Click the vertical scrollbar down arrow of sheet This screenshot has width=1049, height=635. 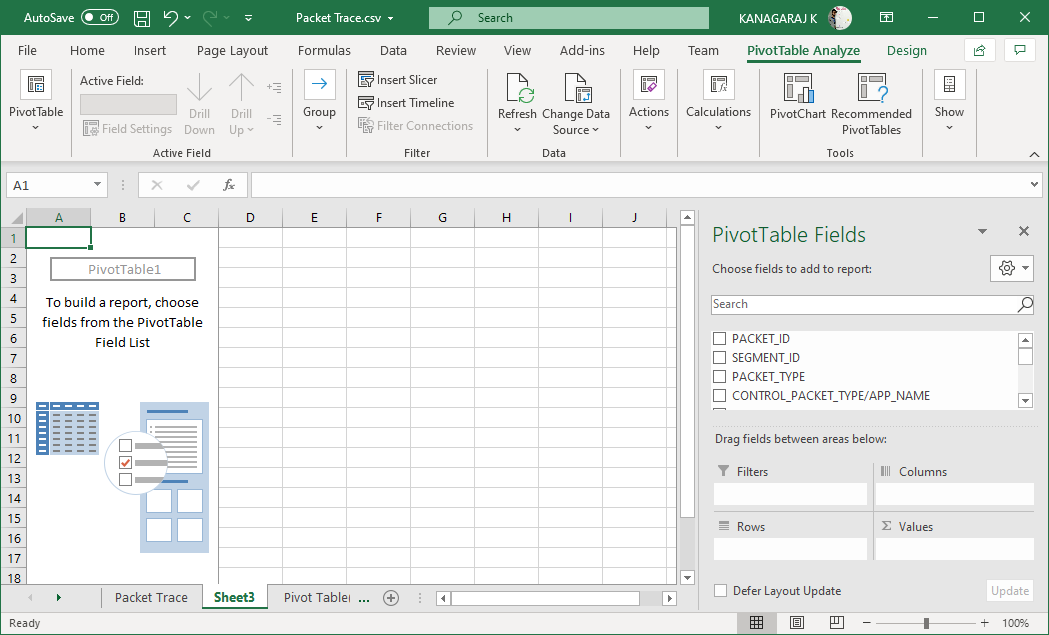pos(687,577)
